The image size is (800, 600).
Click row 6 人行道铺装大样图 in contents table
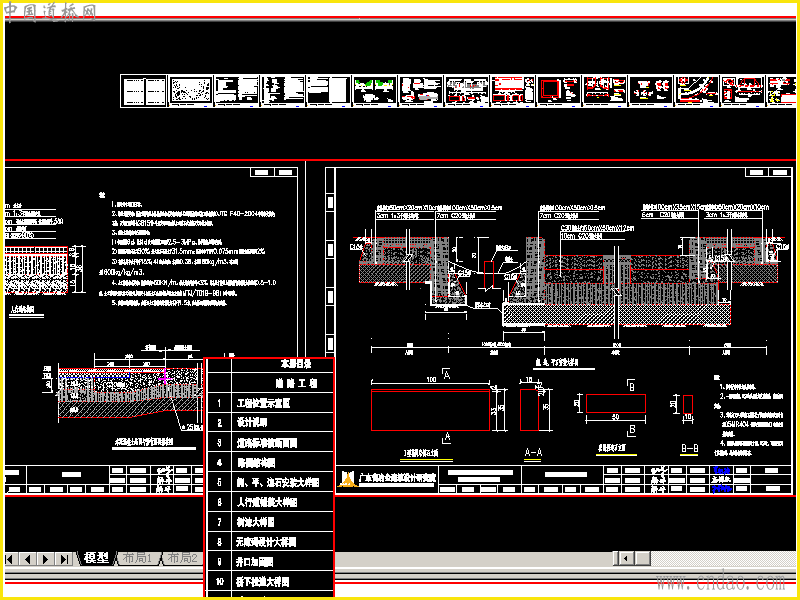(x=270, y=503)
